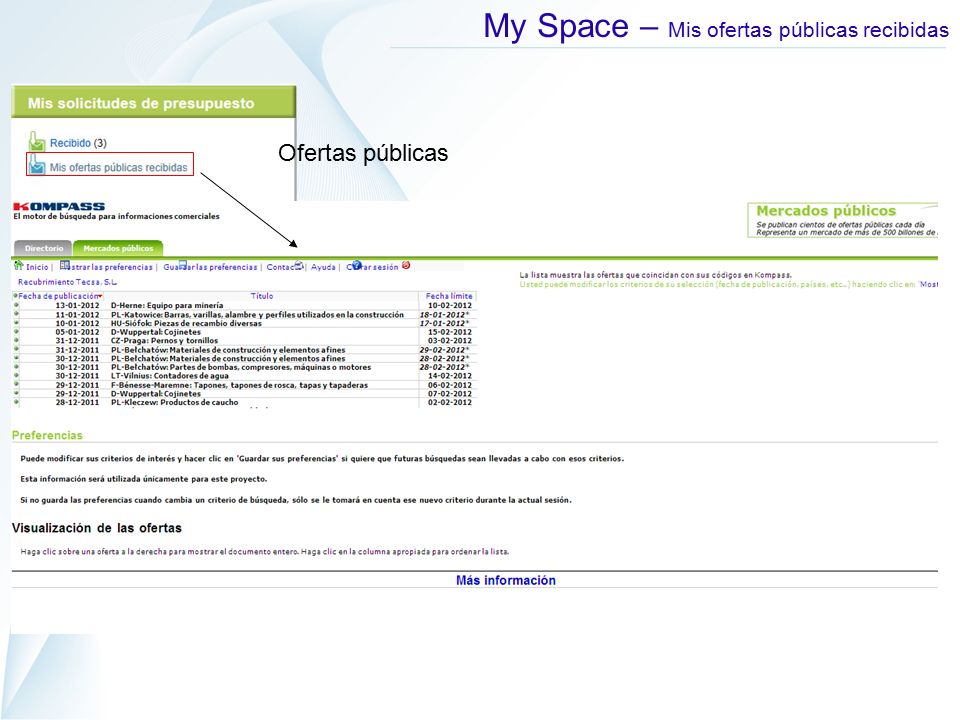Click Visualización de las ofertas heading

click(x=97, y=528)
